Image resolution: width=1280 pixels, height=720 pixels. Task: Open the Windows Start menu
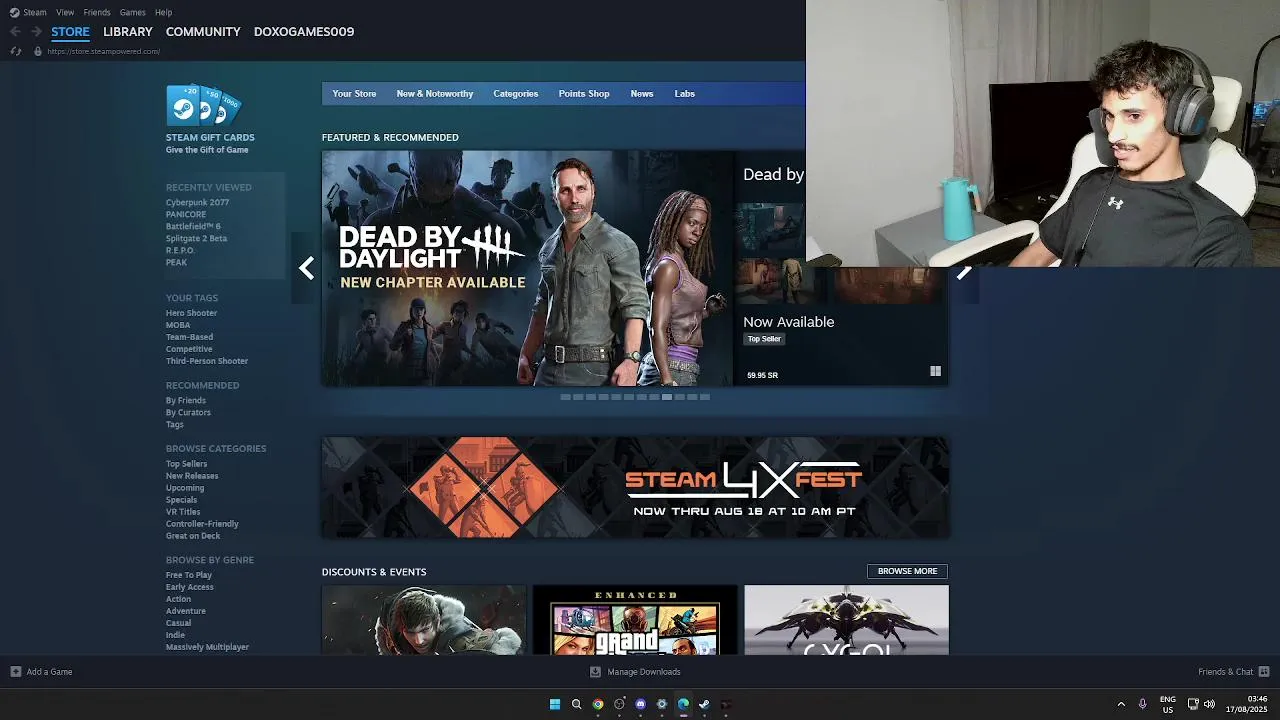(x=555, y=704)
